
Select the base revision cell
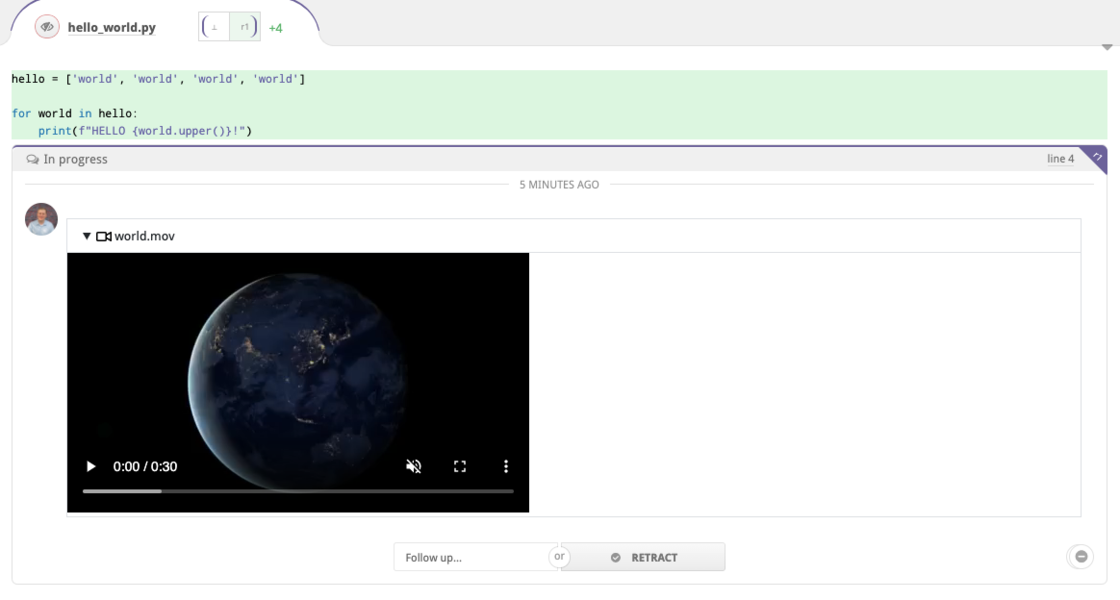pyautogui.click(x=214, y=27)
